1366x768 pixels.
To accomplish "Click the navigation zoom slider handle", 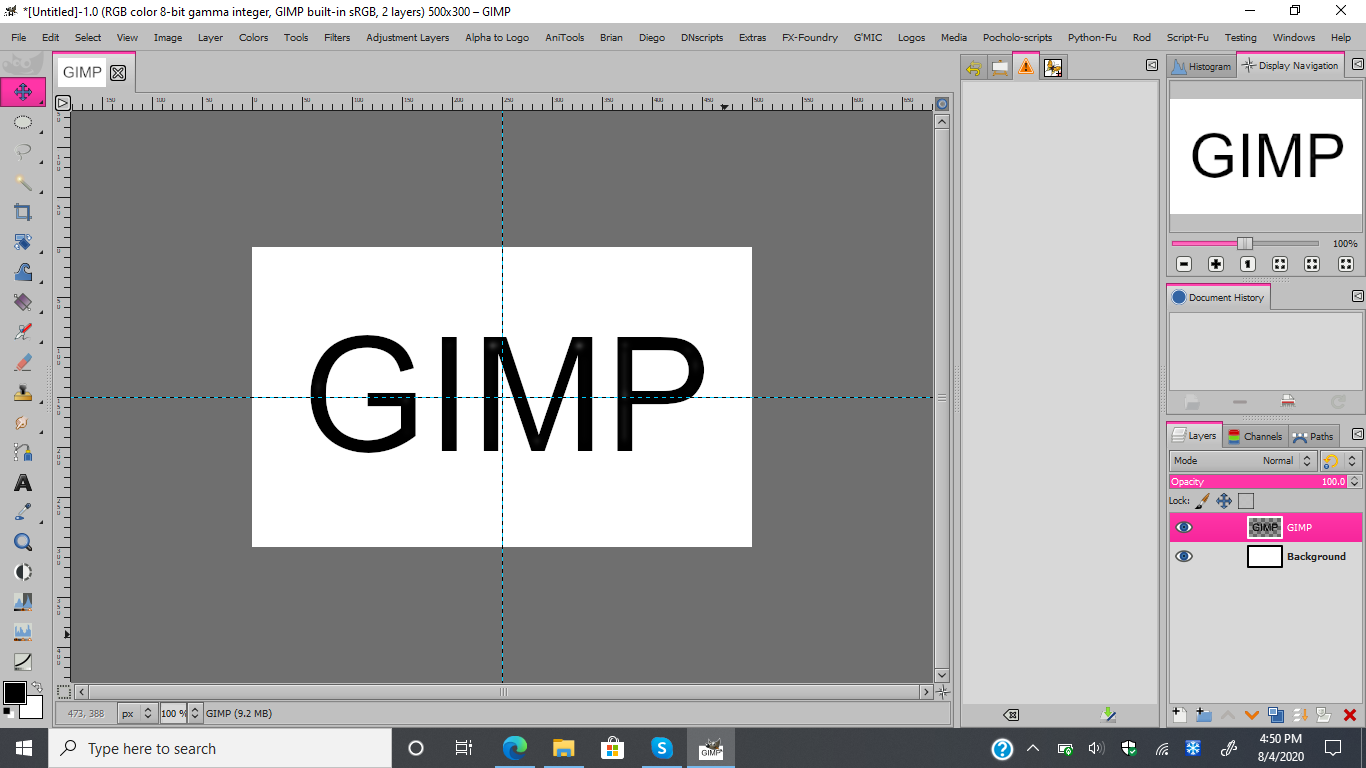I will coord(1245,243).
